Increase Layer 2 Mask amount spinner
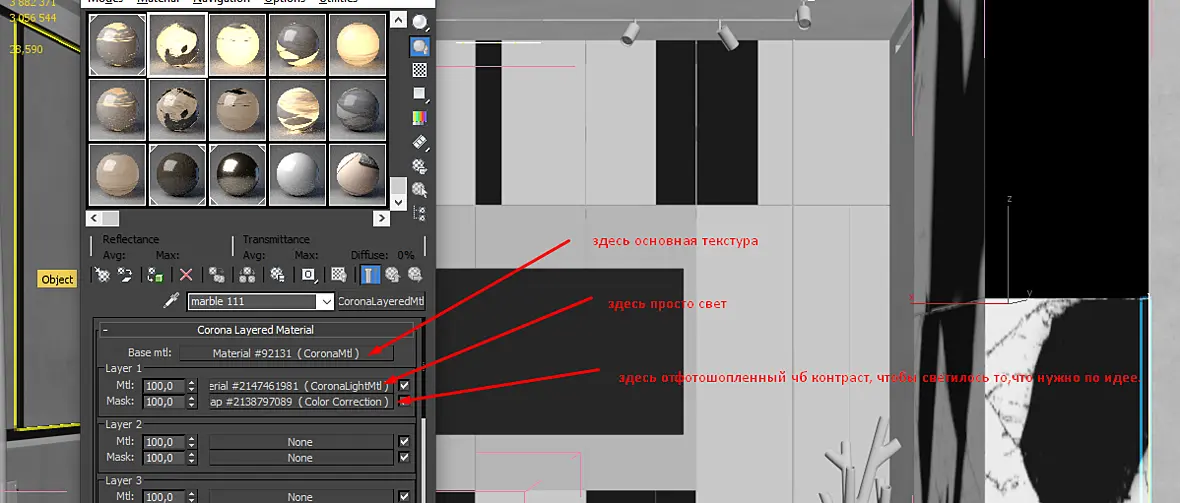Screen dimensions: 1180x503 [191, 454]
